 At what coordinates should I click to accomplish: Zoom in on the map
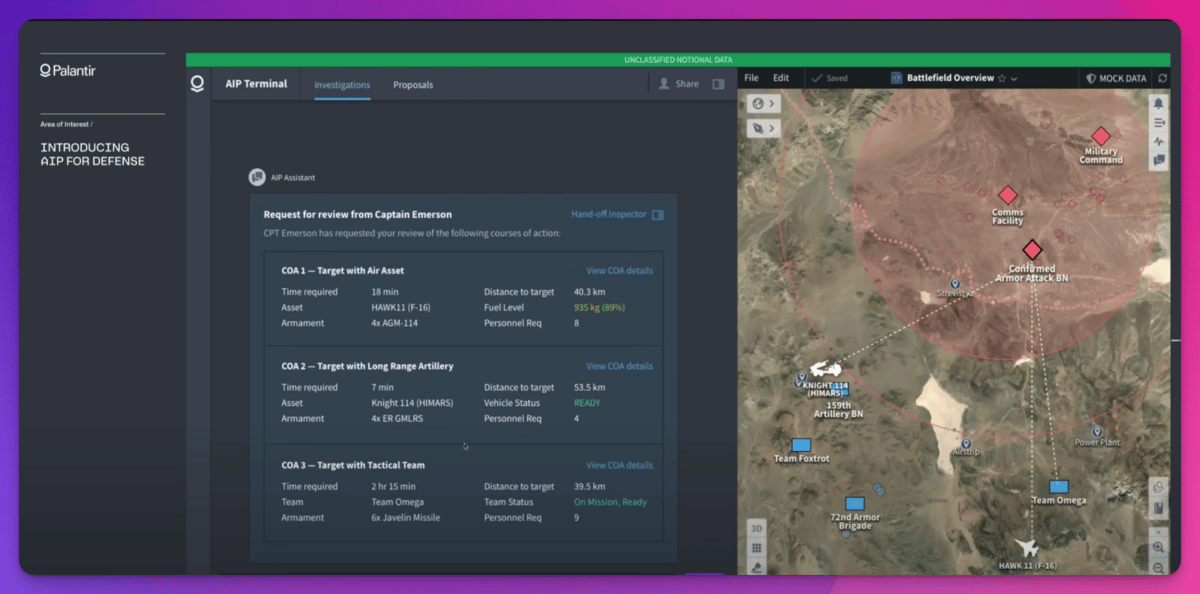[1158, 548]
